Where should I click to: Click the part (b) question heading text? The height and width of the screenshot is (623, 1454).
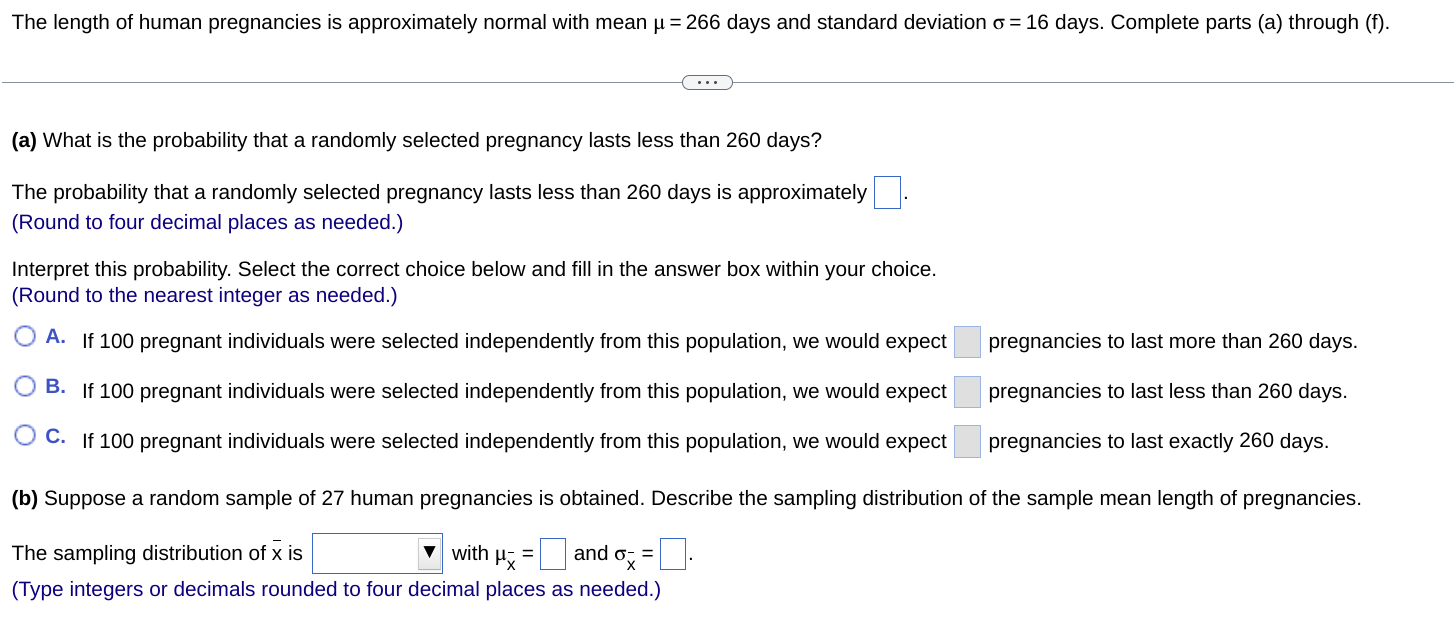coord(685,498)
